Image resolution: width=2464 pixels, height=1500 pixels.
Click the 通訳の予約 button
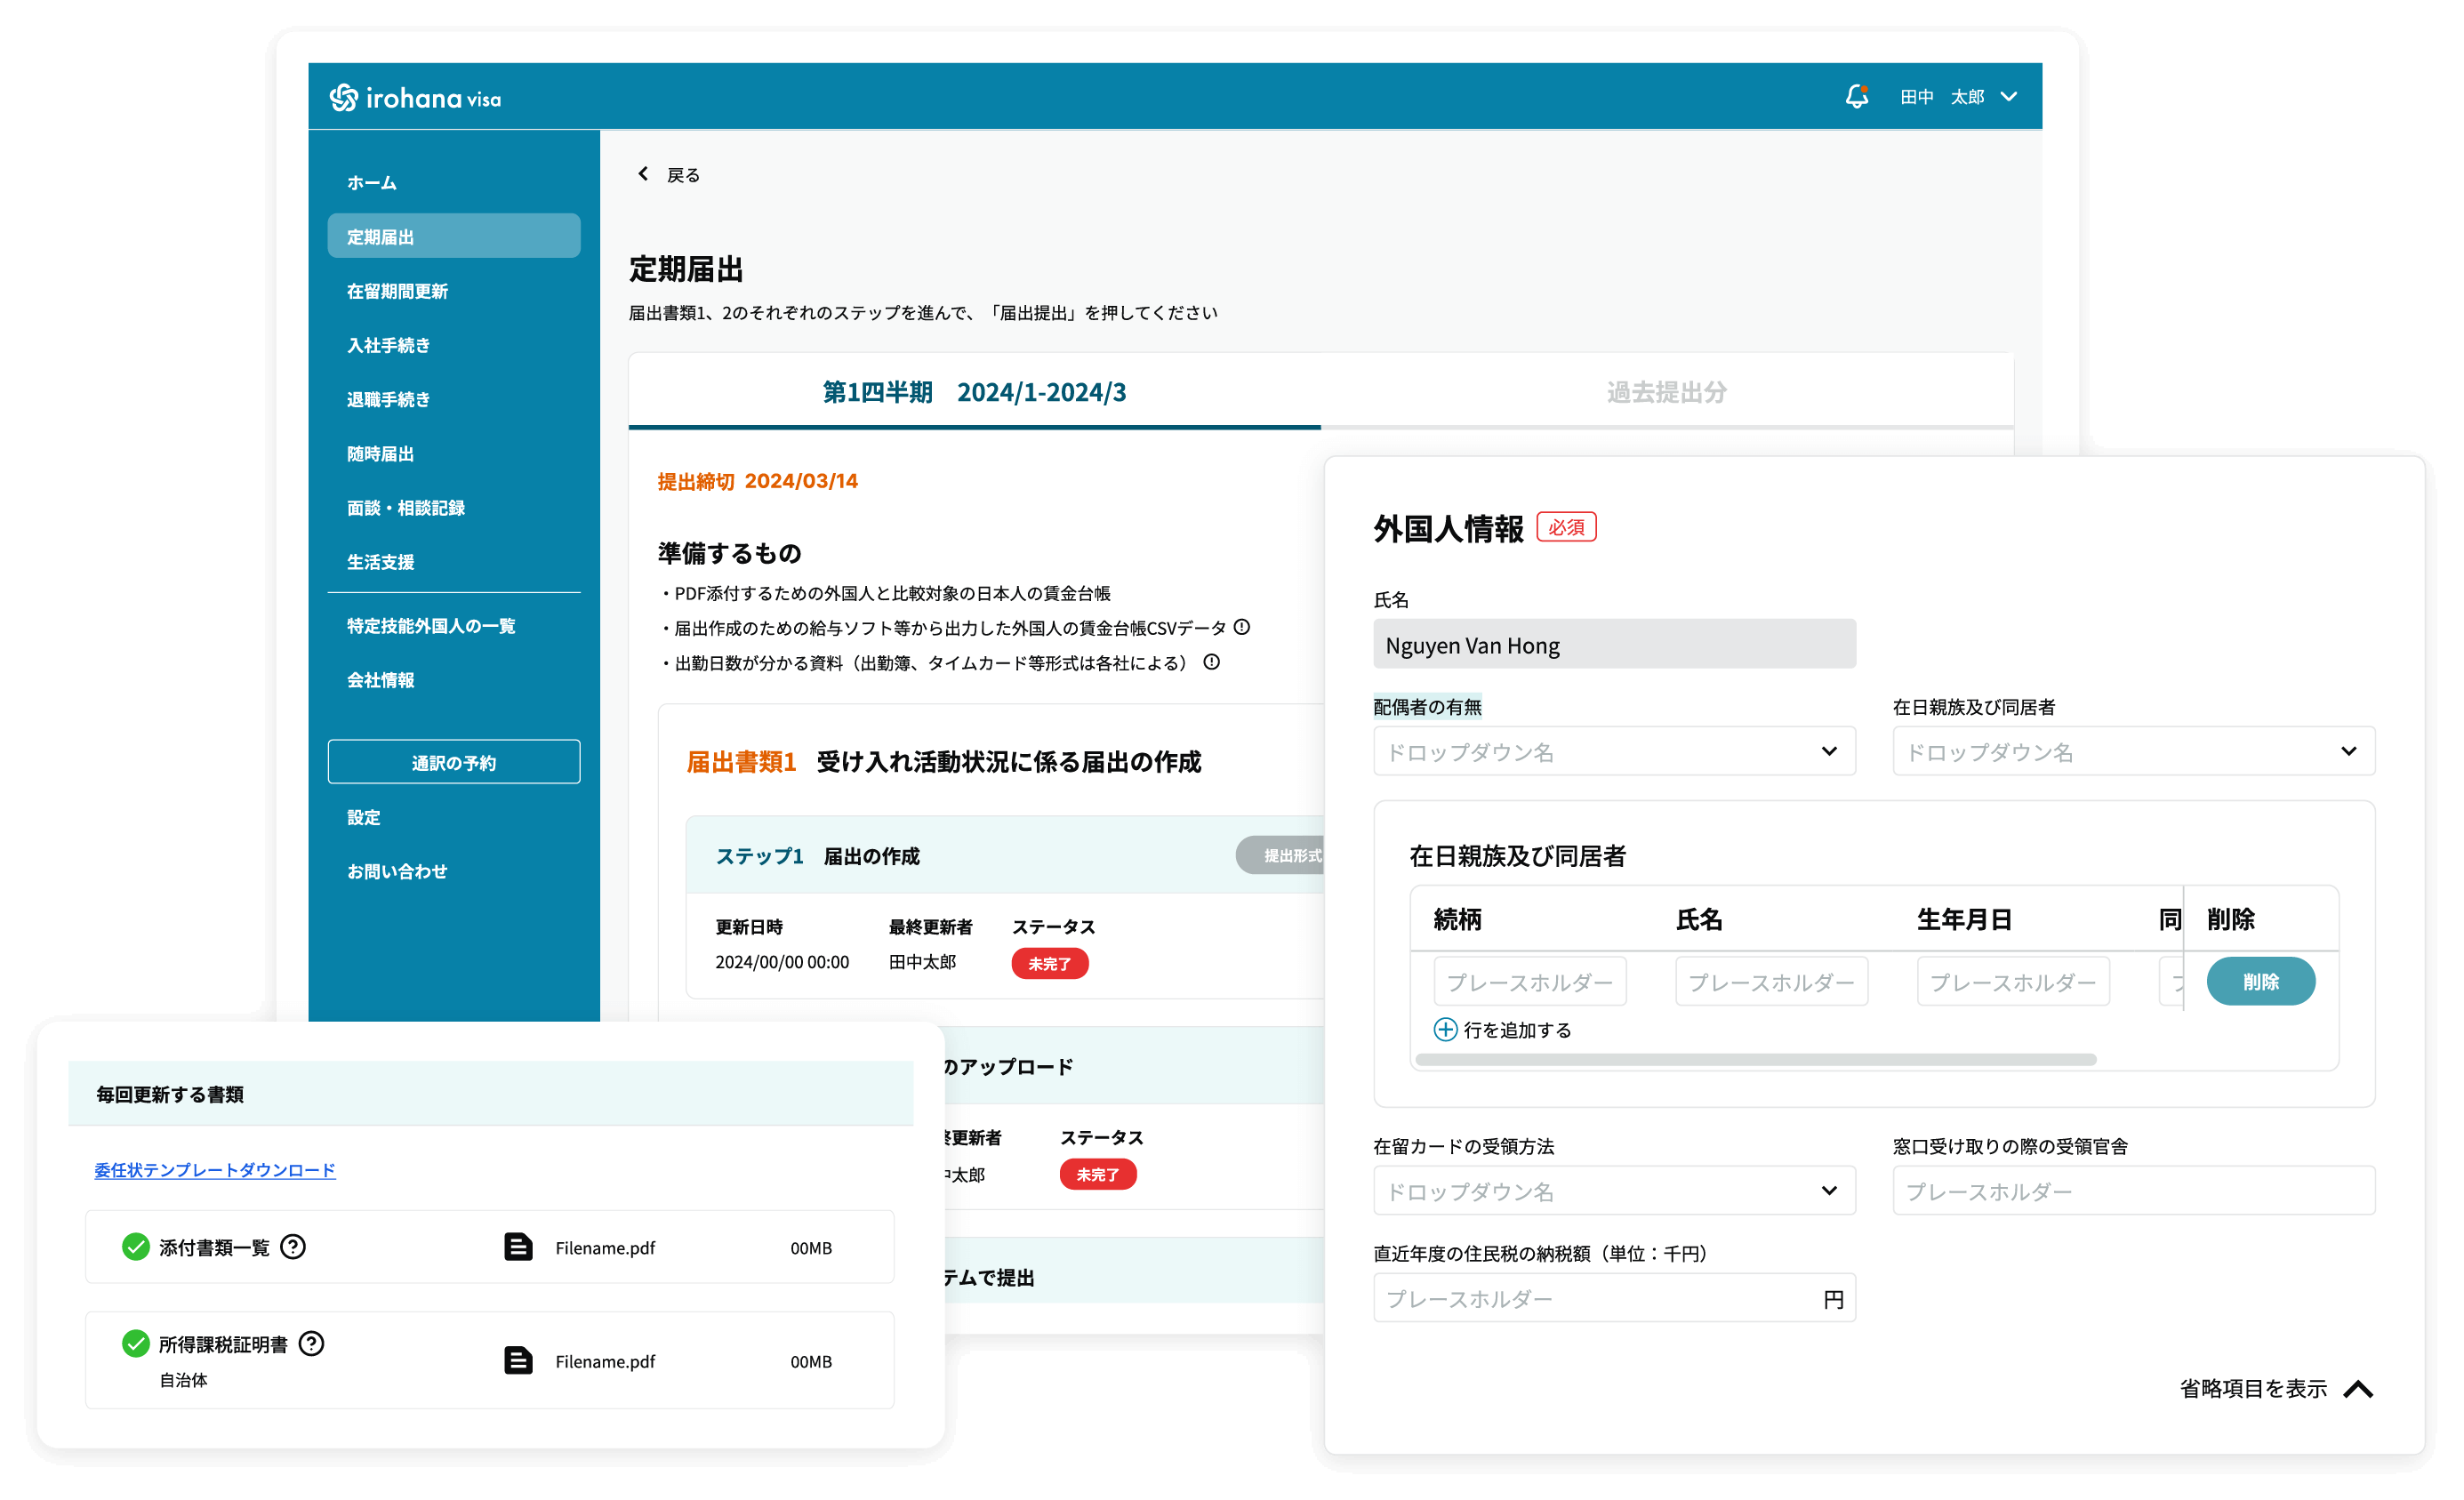(453, 762)
